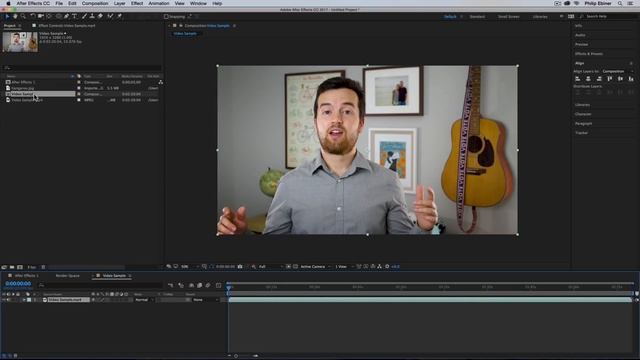The width and height of the screenshot is (640, 360).
Task: Select the Small Screen workspace
Action: click(509, 16)
